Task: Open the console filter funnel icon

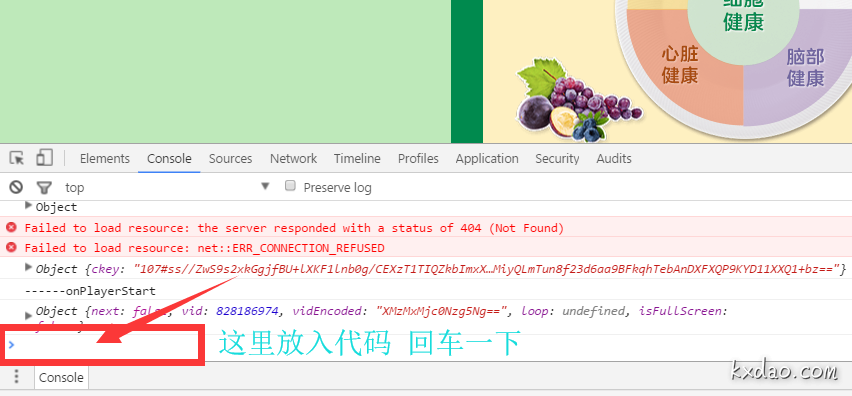Action: pyautogui.click(x=44, y=188)
